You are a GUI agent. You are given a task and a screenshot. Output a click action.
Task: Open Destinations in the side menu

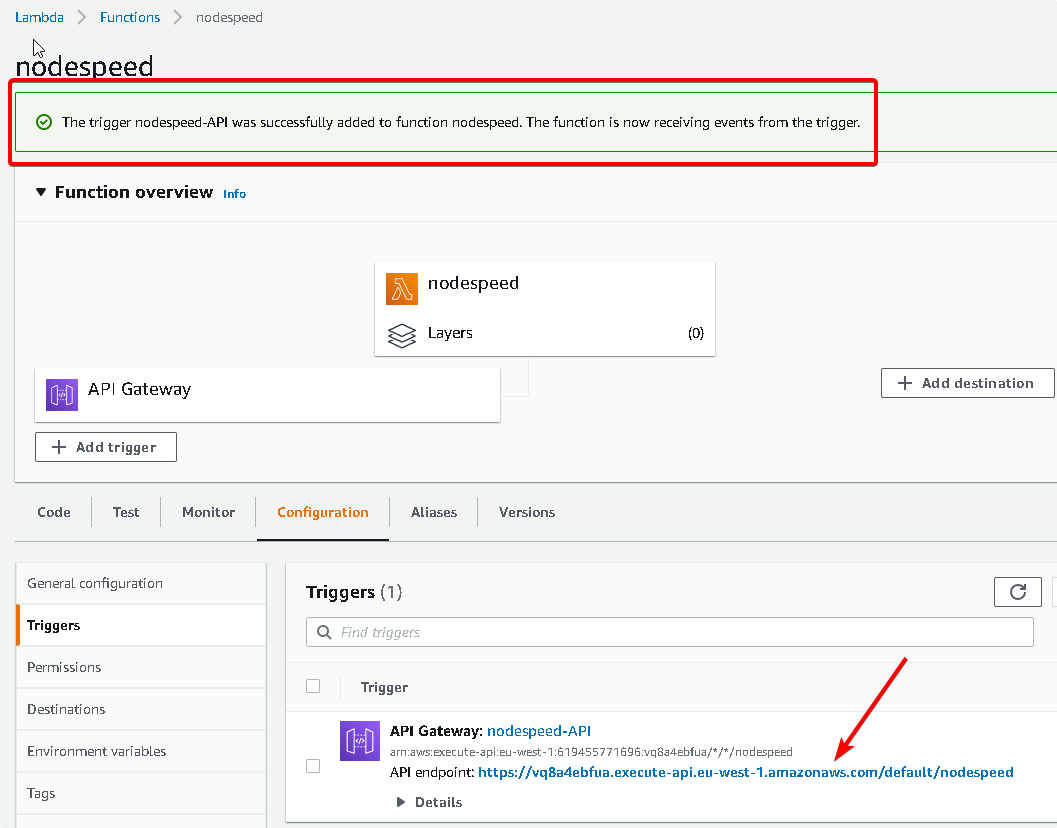click(141, 709)
